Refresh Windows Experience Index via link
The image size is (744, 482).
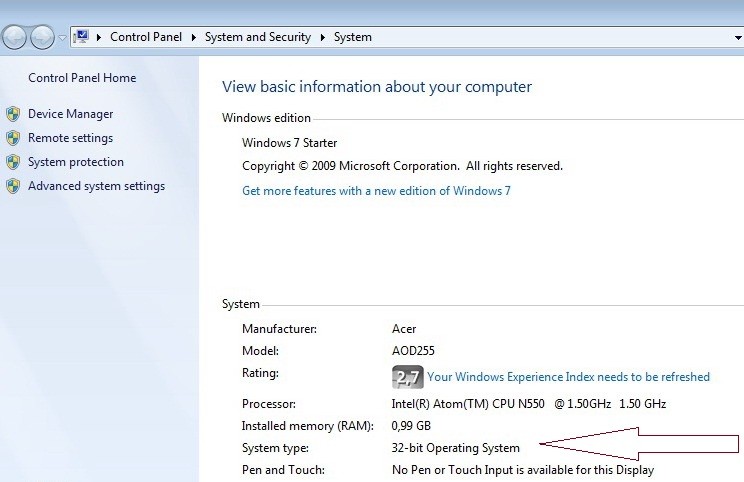(x=568, y=377)
